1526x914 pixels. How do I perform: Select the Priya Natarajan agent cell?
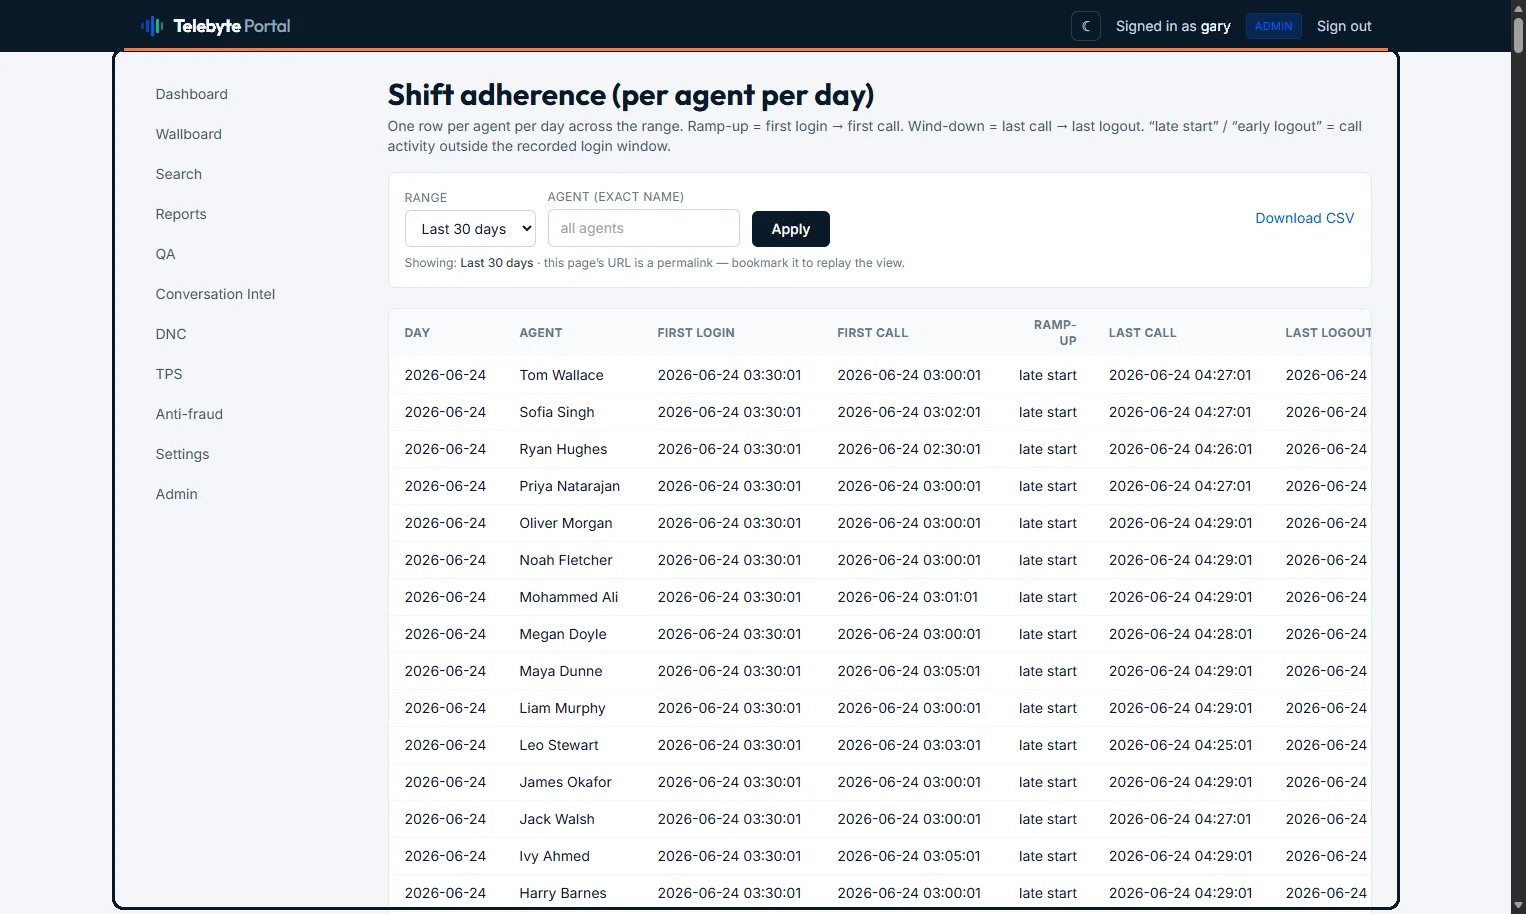570,486
